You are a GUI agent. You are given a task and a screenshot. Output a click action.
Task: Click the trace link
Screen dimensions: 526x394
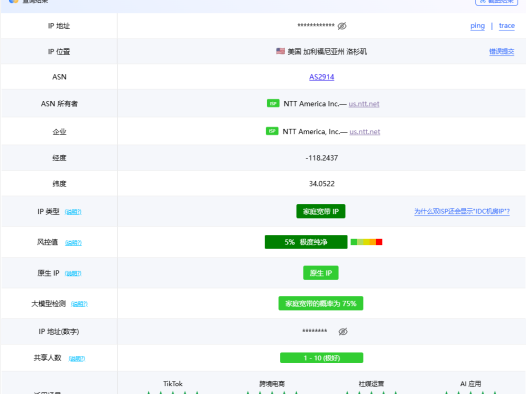[x=507, y=26]
